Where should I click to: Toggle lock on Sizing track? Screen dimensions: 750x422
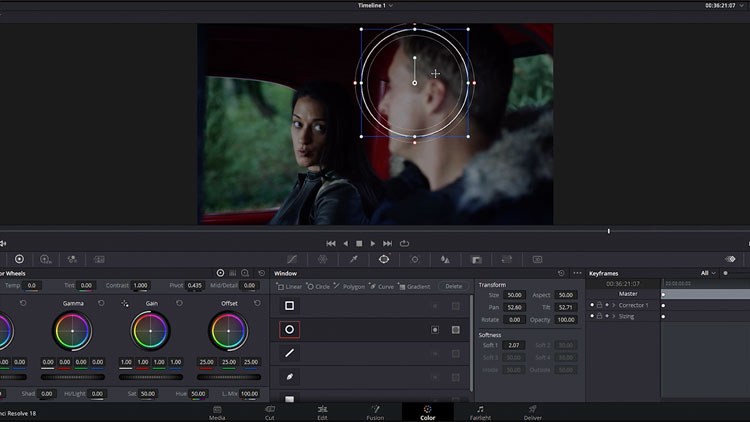point(599,316)
